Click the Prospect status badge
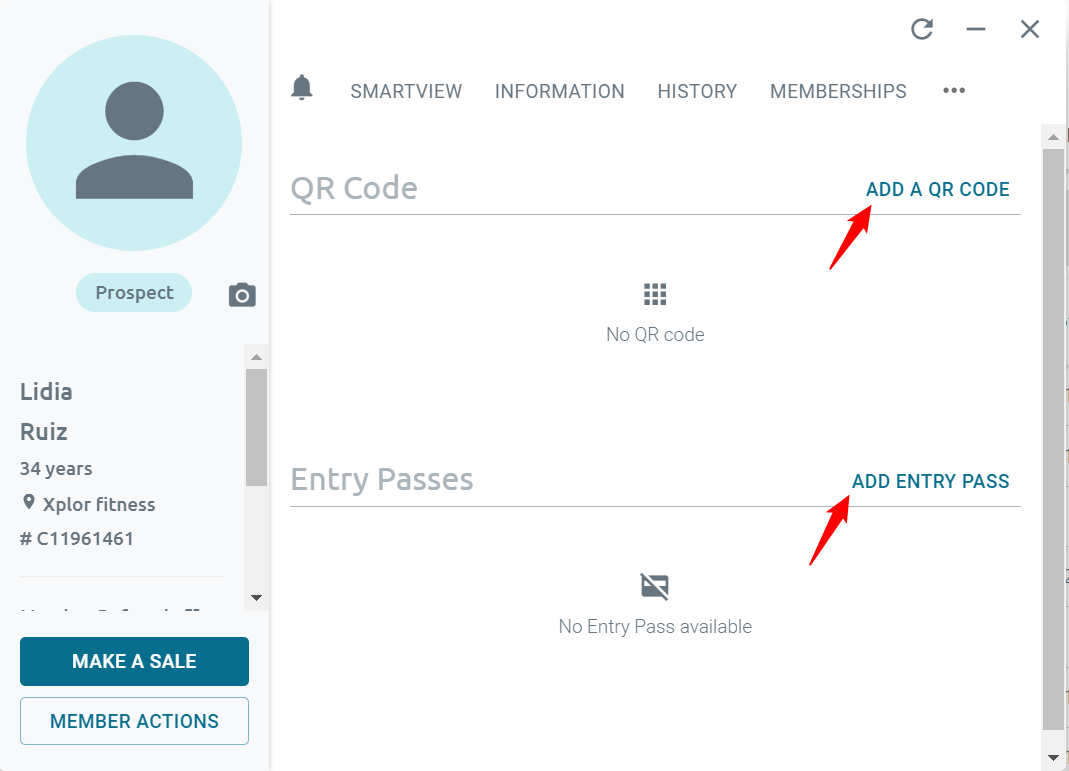Viewport: 1069px width, 771px height. click(133, 292)
